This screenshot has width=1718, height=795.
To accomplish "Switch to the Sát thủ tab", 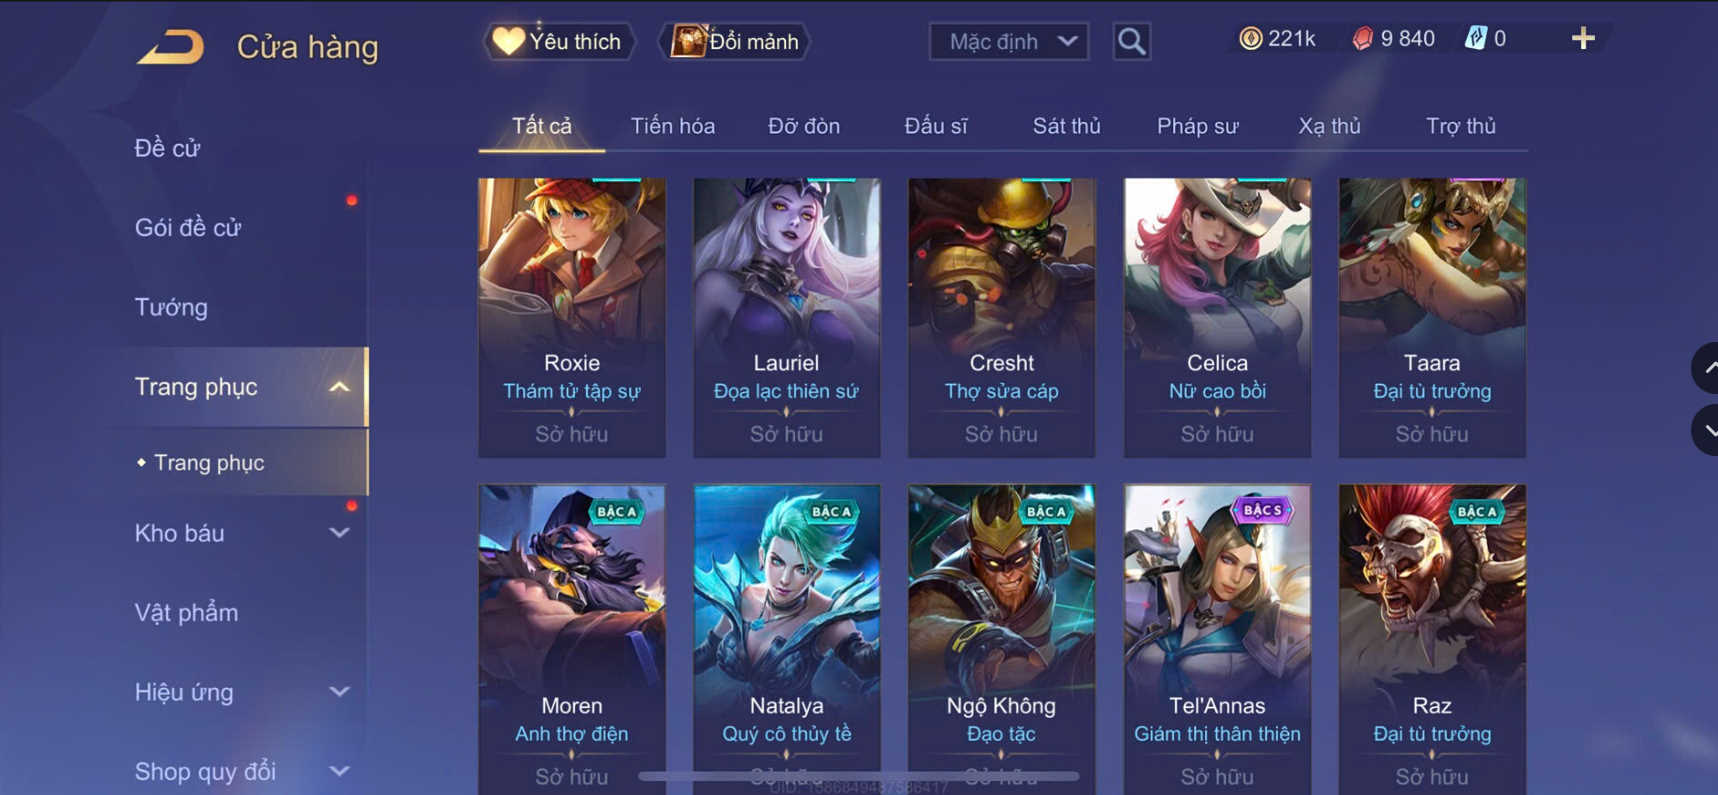I will pos(1066,126).
